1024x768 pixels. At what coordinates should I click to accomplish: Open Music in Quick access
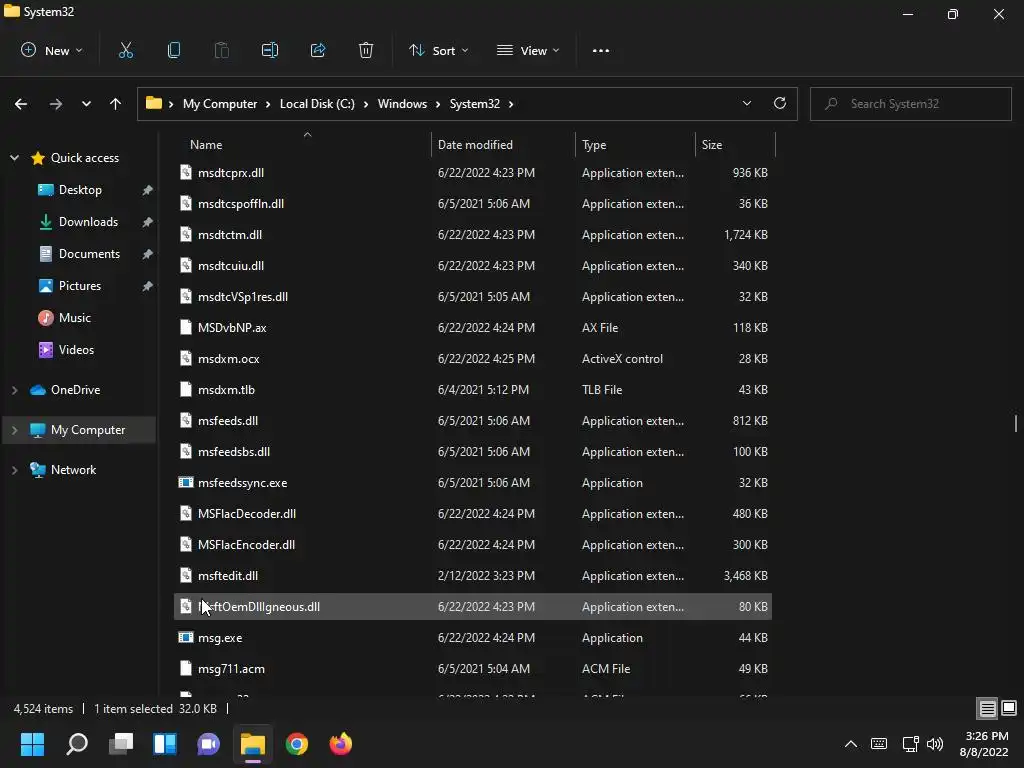pos(74,318)
